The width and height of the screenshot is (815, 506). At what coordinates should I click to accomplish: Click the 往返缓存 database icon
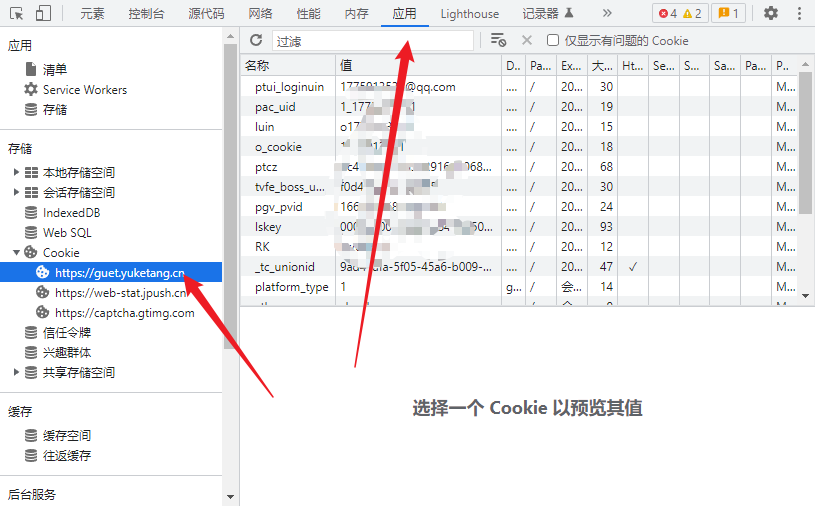click(x=31, y=456)
